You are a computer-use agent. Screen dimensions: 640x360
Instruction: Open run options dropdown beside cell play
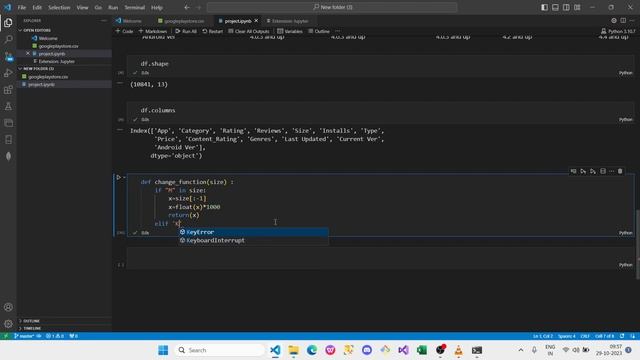tap(124, 178)
